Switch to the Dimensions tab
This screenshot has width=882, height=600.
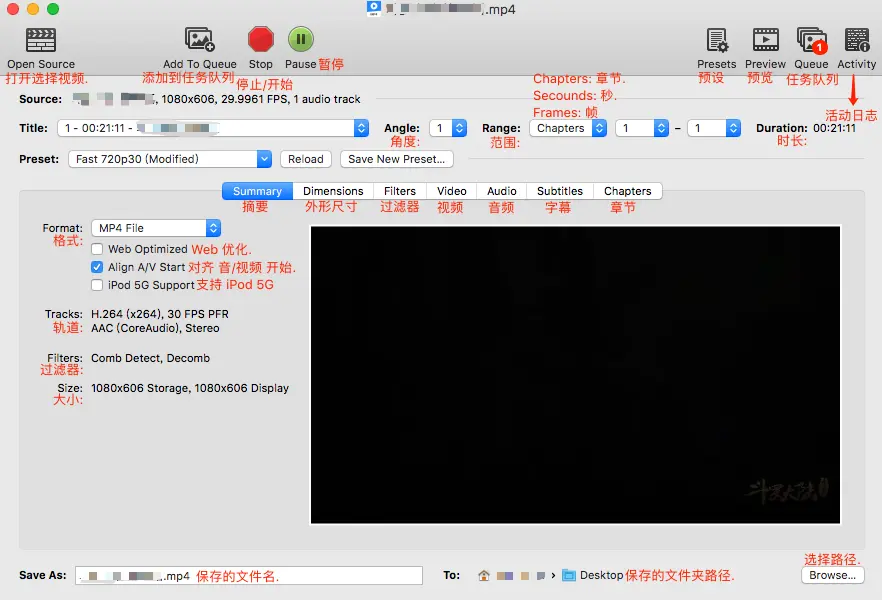[x=333, y=191]
